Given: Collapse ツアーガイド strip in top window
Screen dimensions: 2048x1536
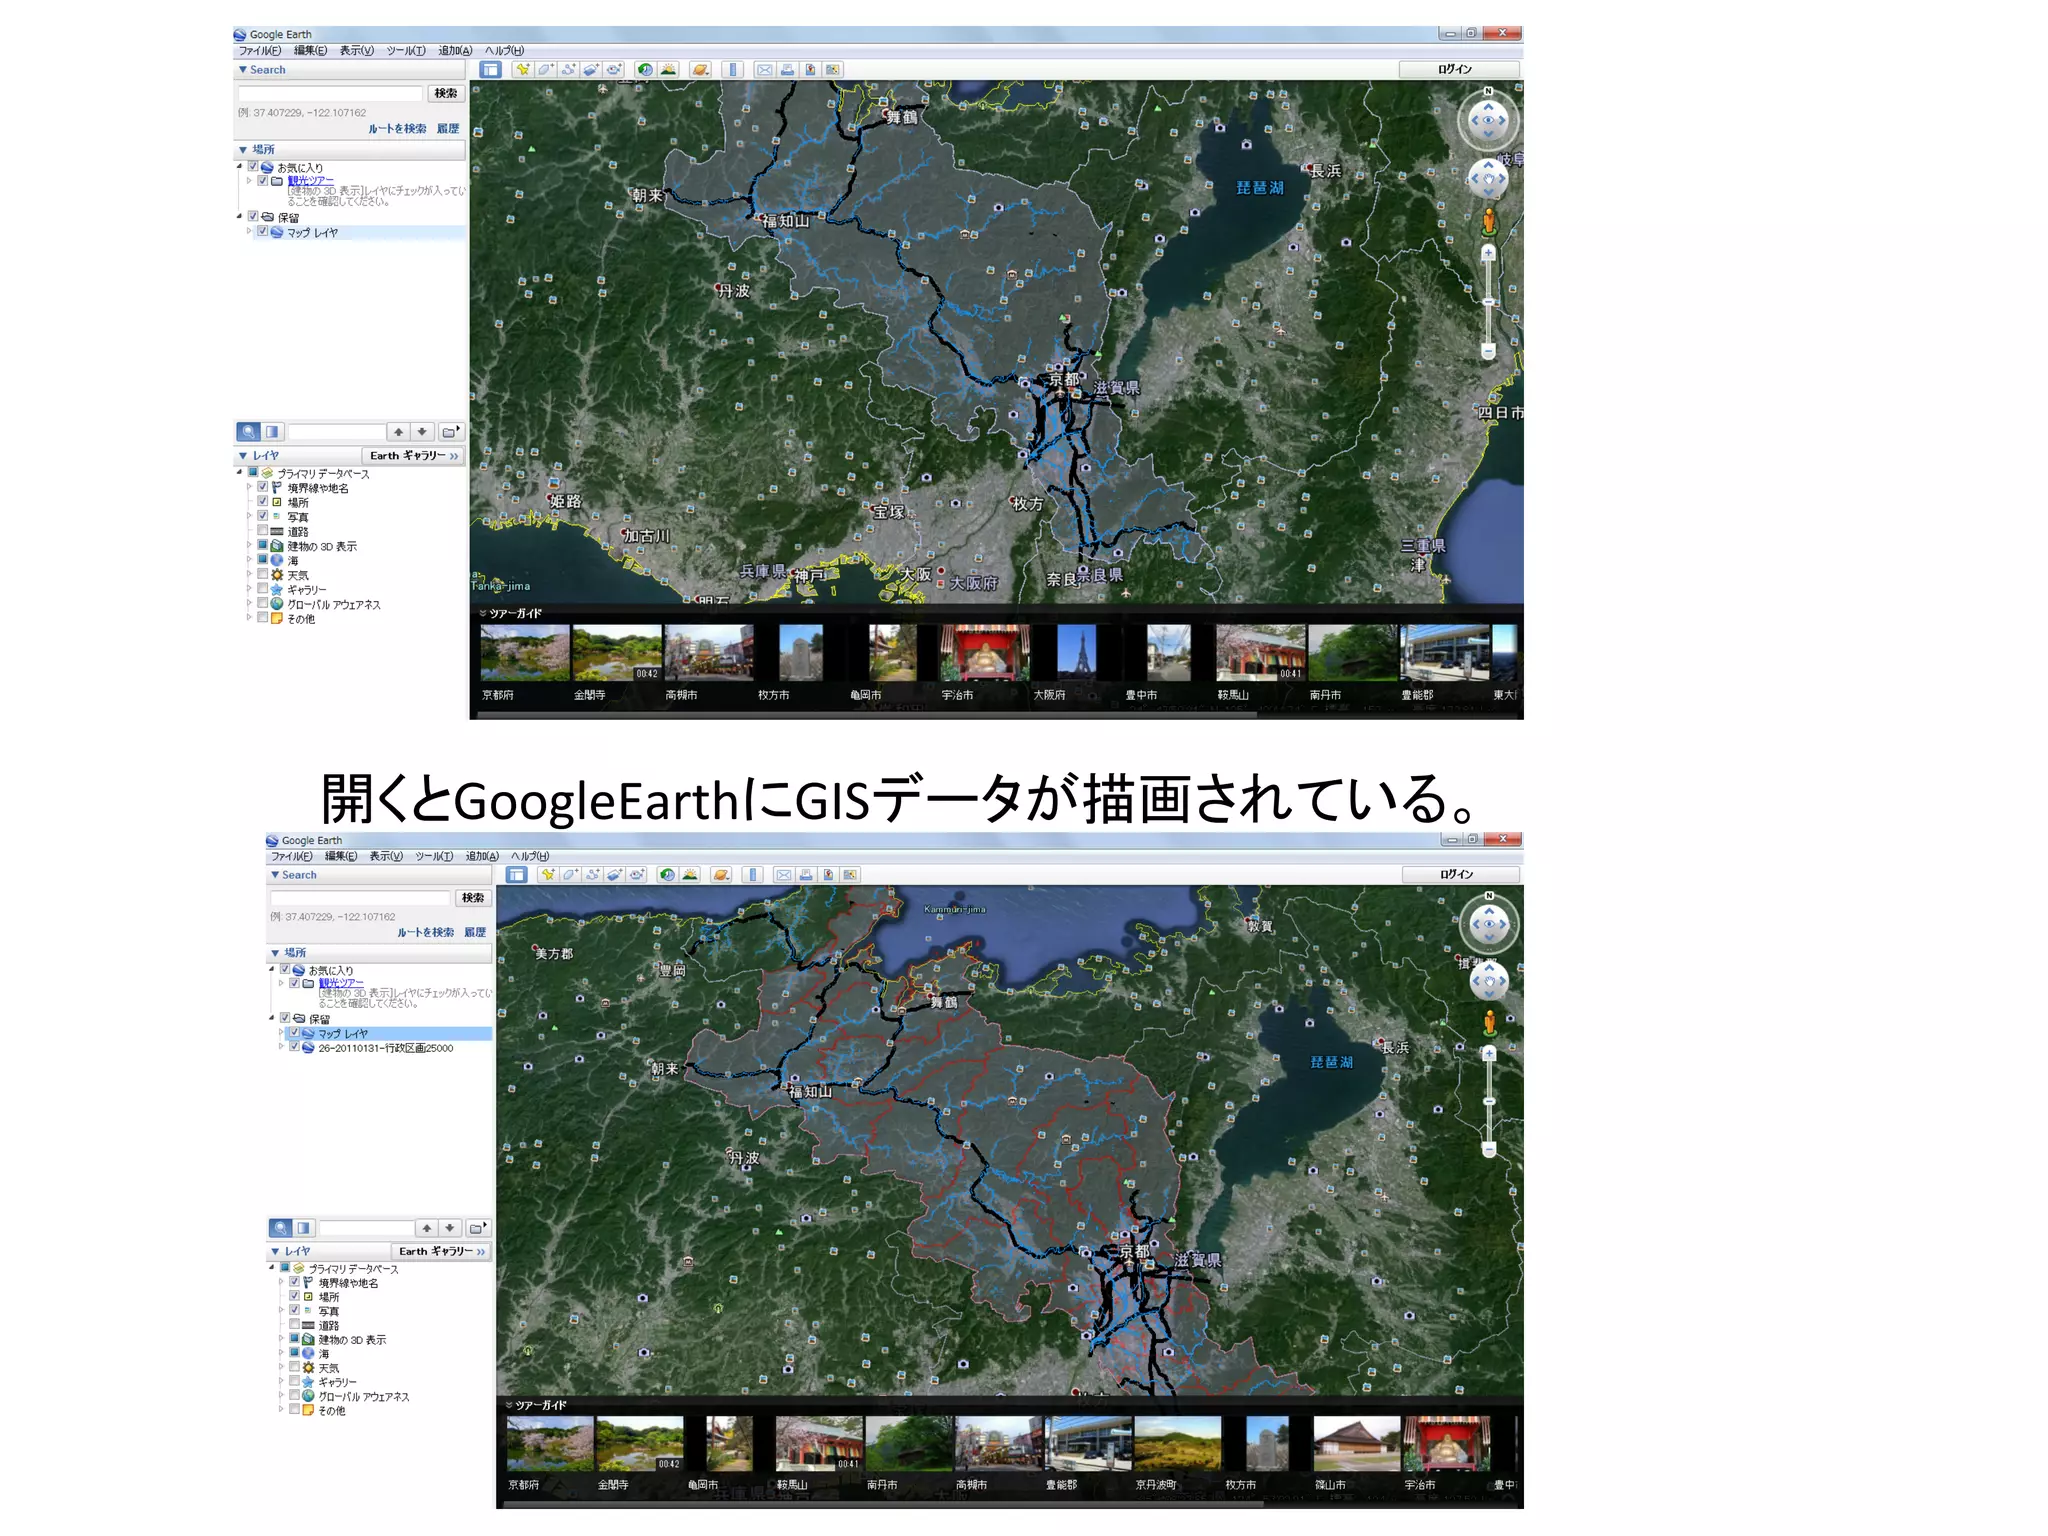Looking at the screenshot, I should coord(482,613).
